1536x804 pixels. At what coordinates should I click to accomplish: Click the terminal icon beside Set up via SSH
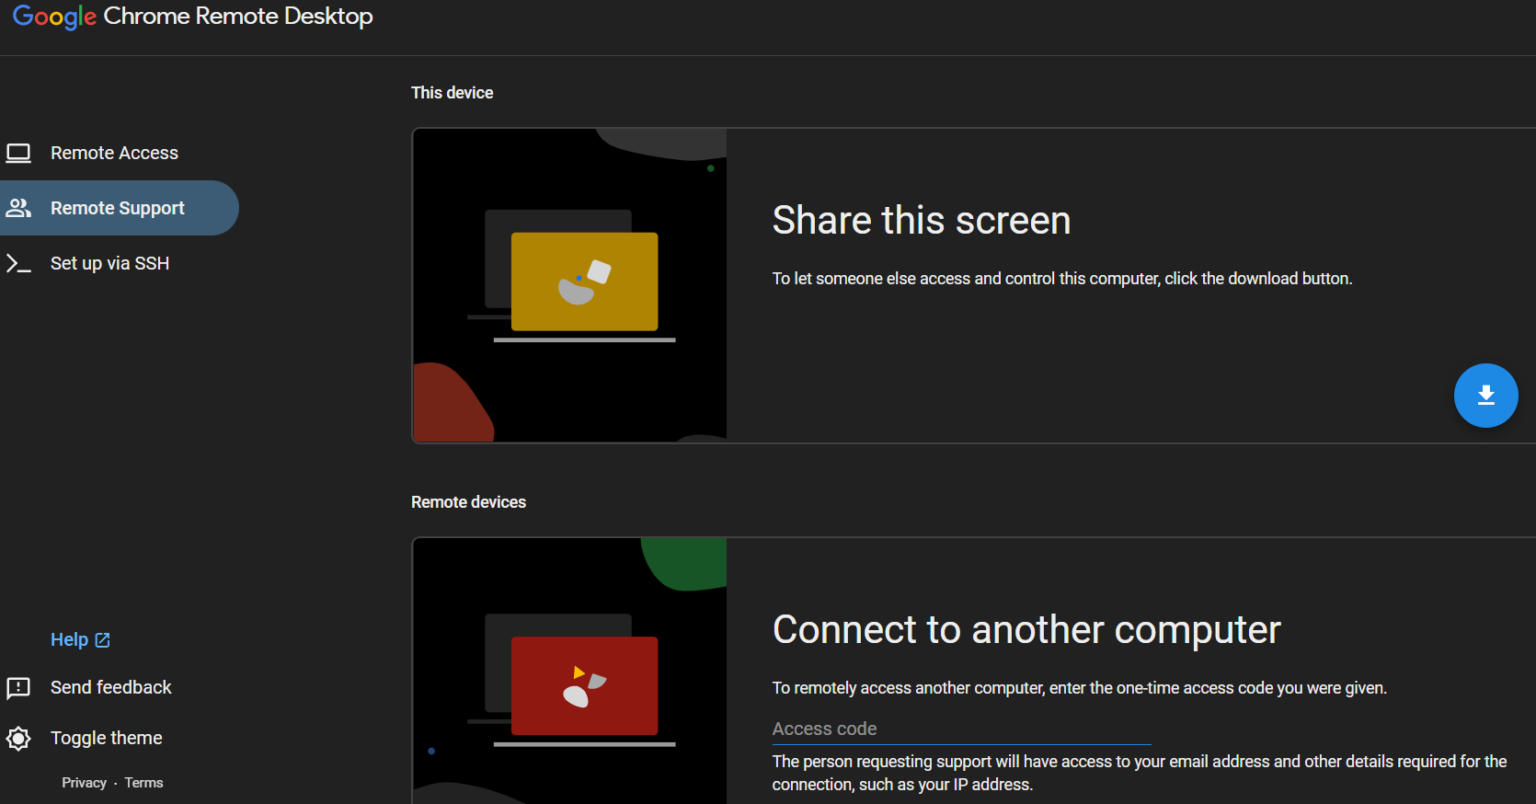(x=18, y=263)
